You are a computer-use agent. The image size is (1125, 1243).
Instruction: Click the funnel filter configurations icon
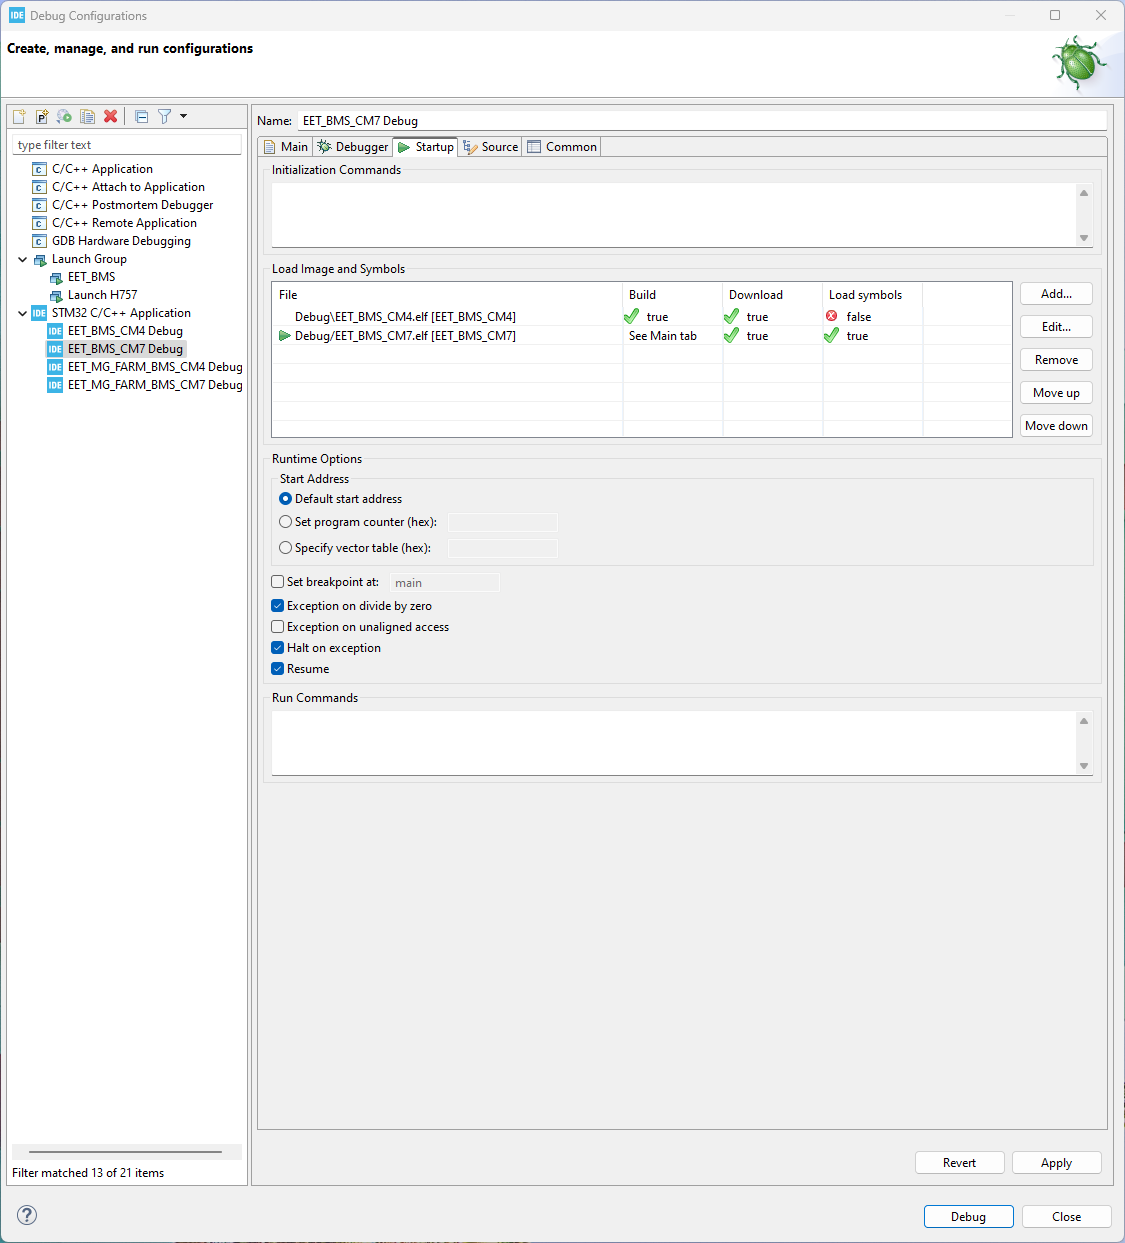tap(164, 116)
